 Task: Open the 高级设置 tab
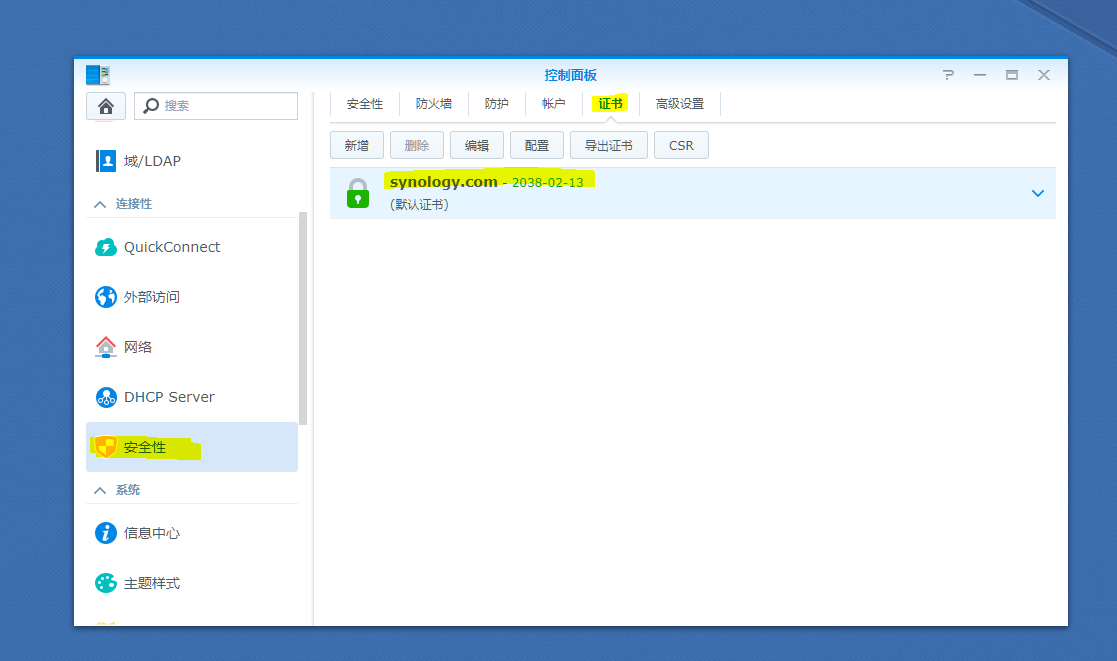point(680,103)
